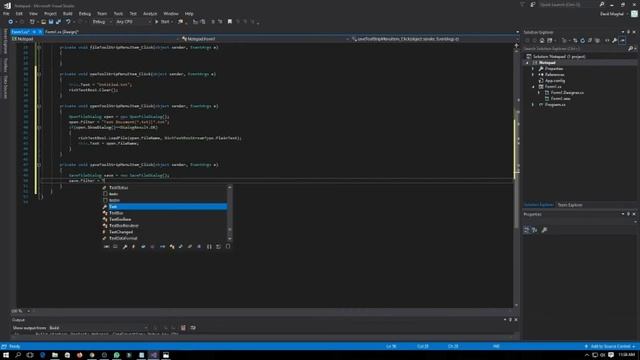
Task: Click the Save All toolbar icon
Action: click(58, 22)
